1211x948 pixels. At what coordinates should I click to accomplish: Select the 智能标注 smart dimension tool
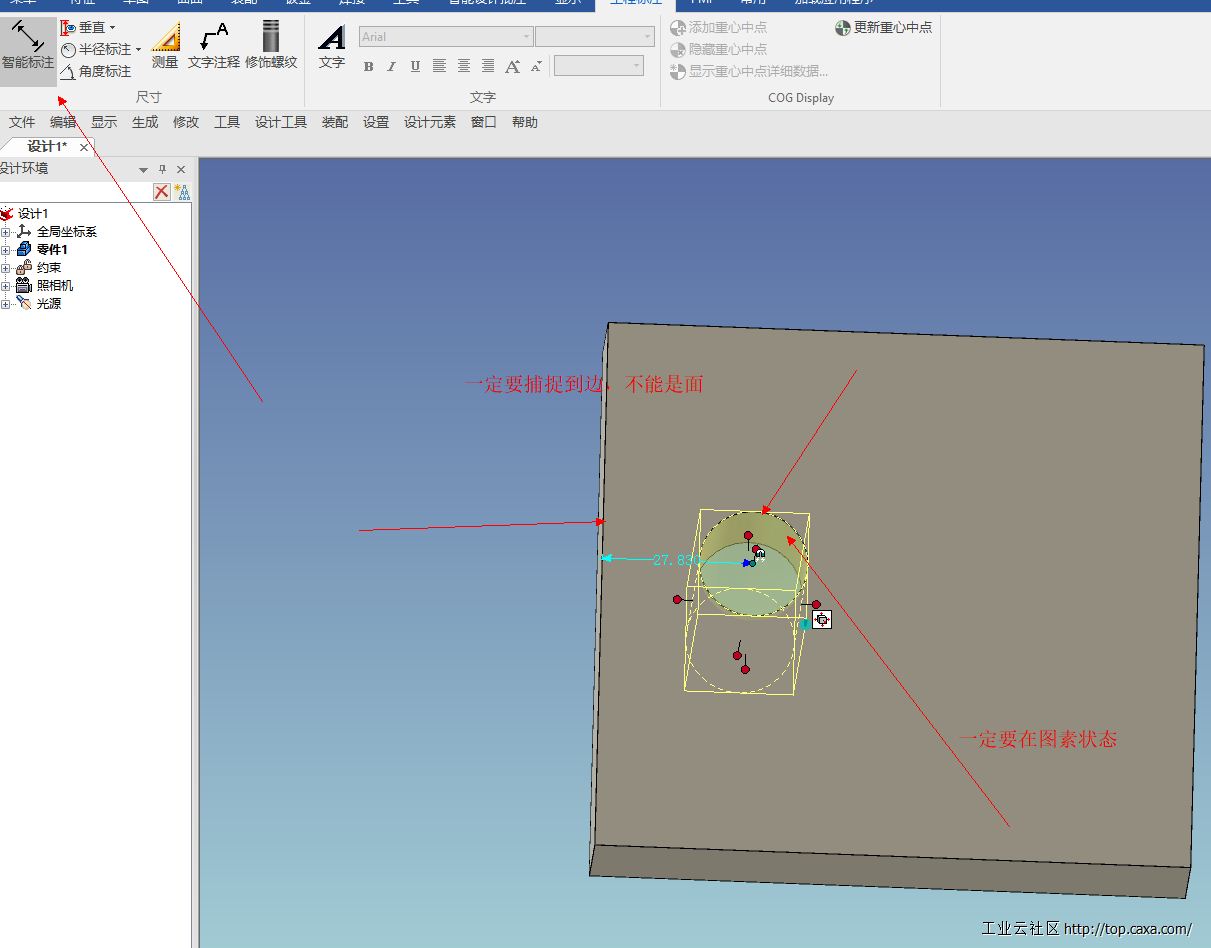click(x=28, y=46)
